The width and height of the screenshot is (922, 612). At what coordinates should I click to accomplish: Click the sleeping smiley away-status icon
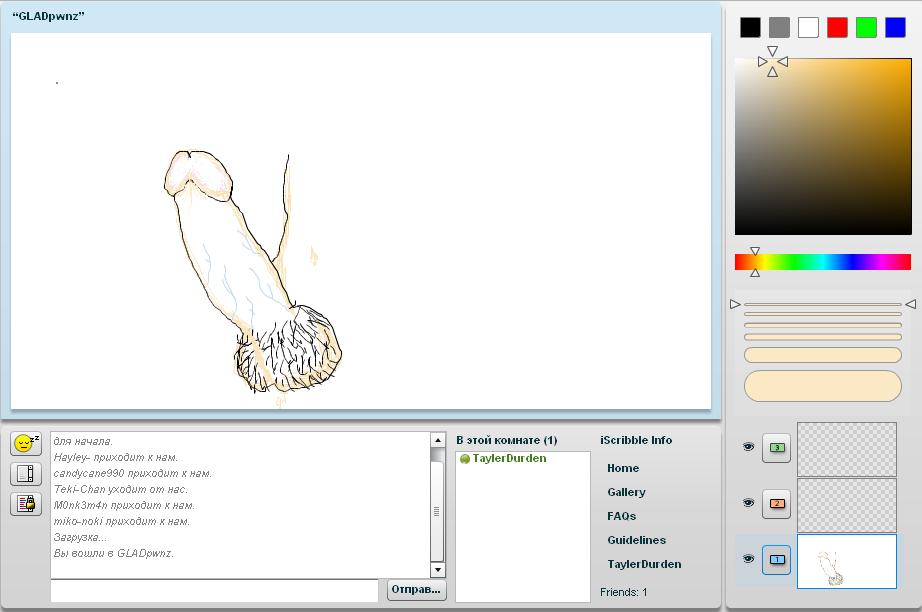point(26,444)
